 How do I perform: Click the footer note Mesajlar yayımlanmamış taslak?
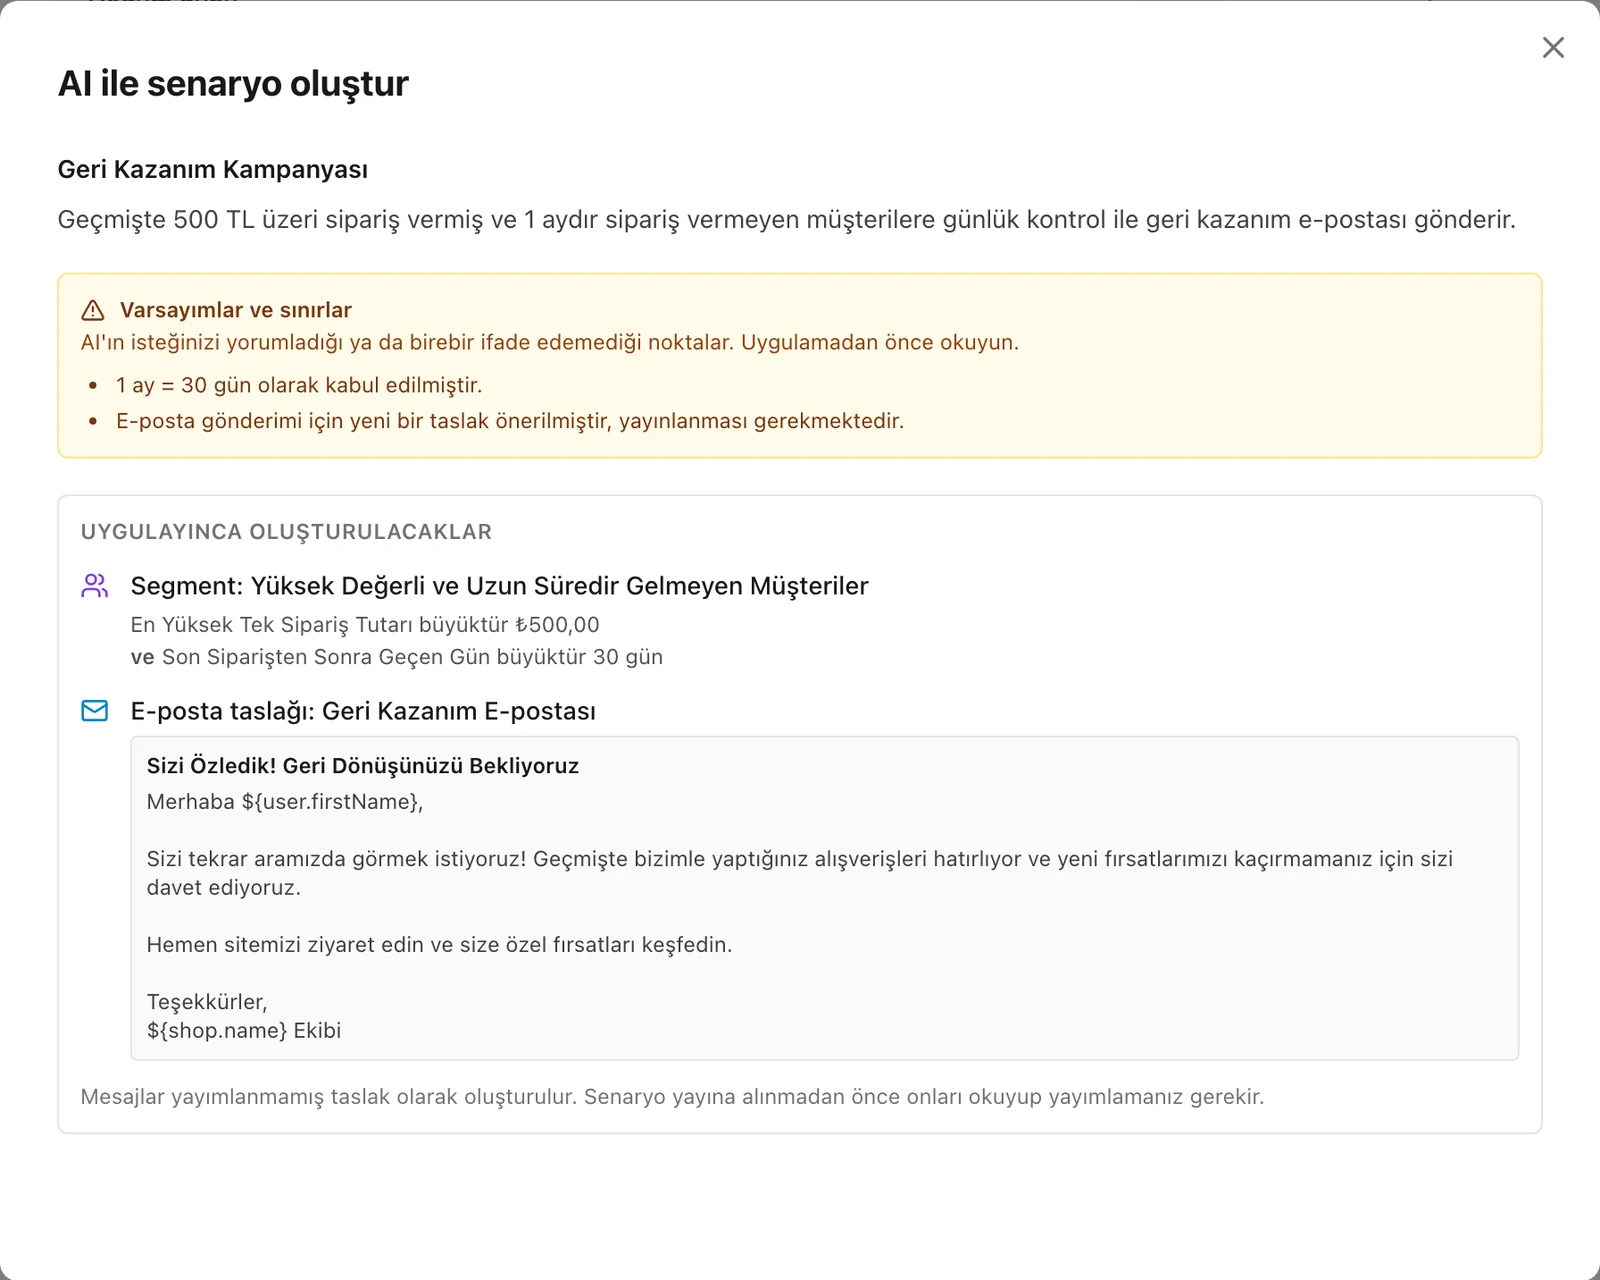pyautogui.click(x=672, y=1097)
